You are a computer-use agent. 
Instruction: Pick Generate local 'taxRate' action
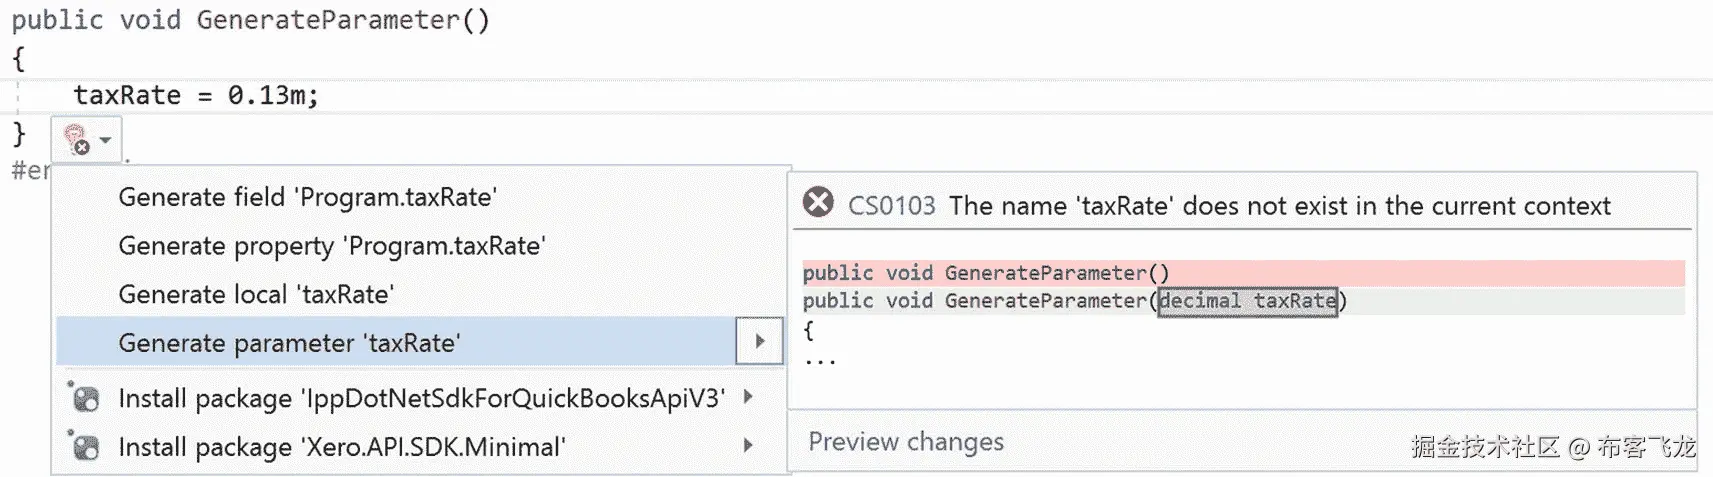[x=256, y=294]
